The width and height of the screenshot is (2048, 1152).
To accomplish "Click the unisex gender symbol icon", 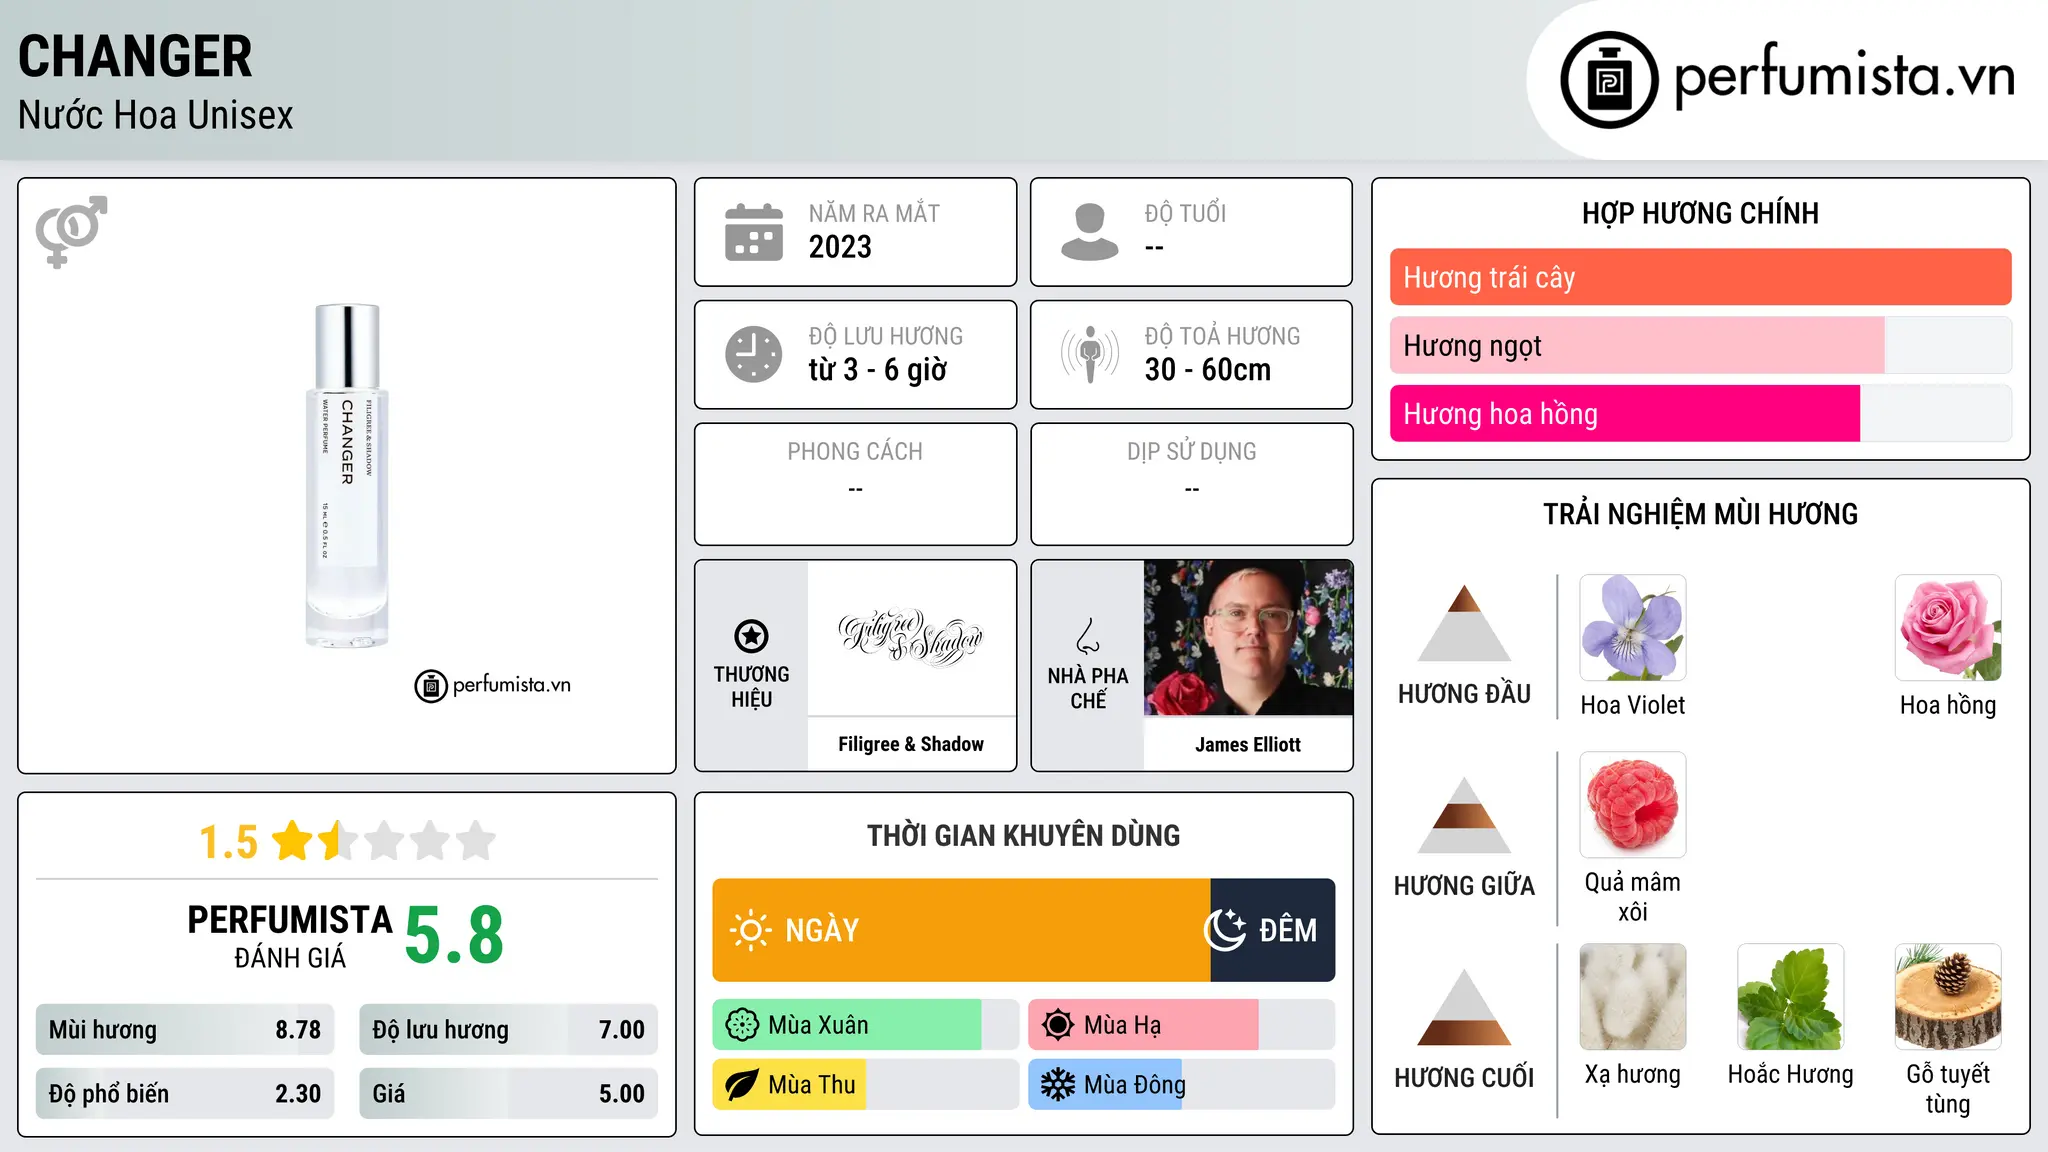I will (x=71, y=232).
